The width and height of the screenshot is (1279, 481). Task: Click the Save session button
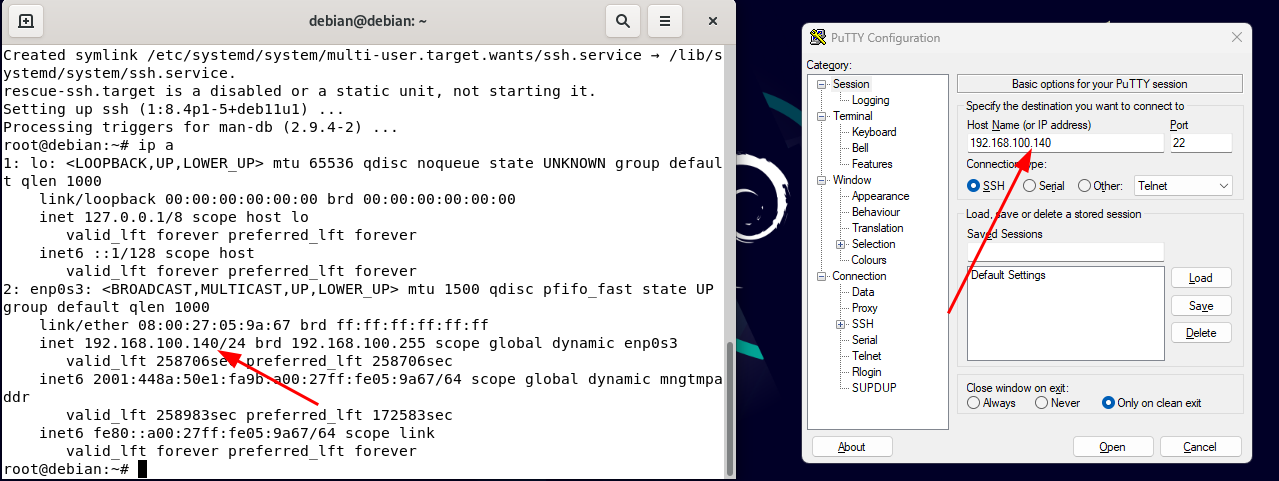pos(1201,306)
